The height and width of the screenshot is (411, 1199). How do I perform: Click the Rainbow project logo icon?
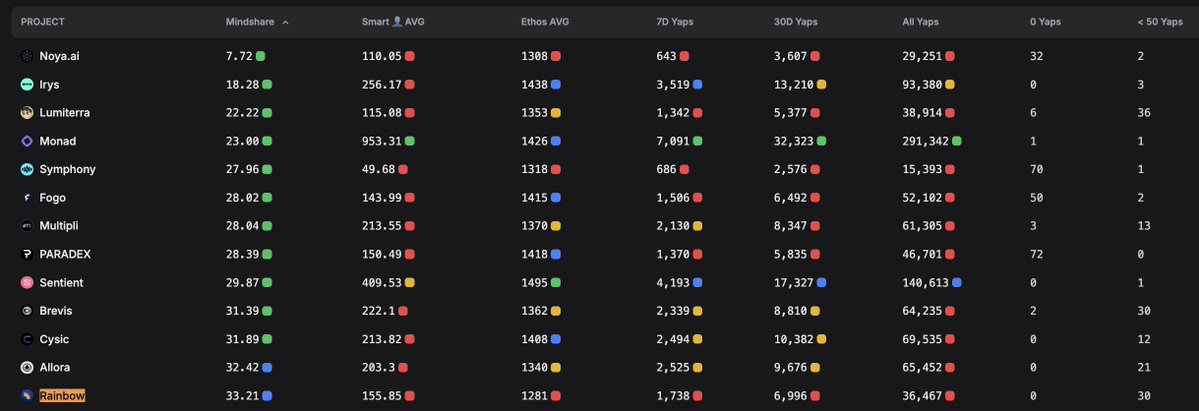(x=27, y=396)
